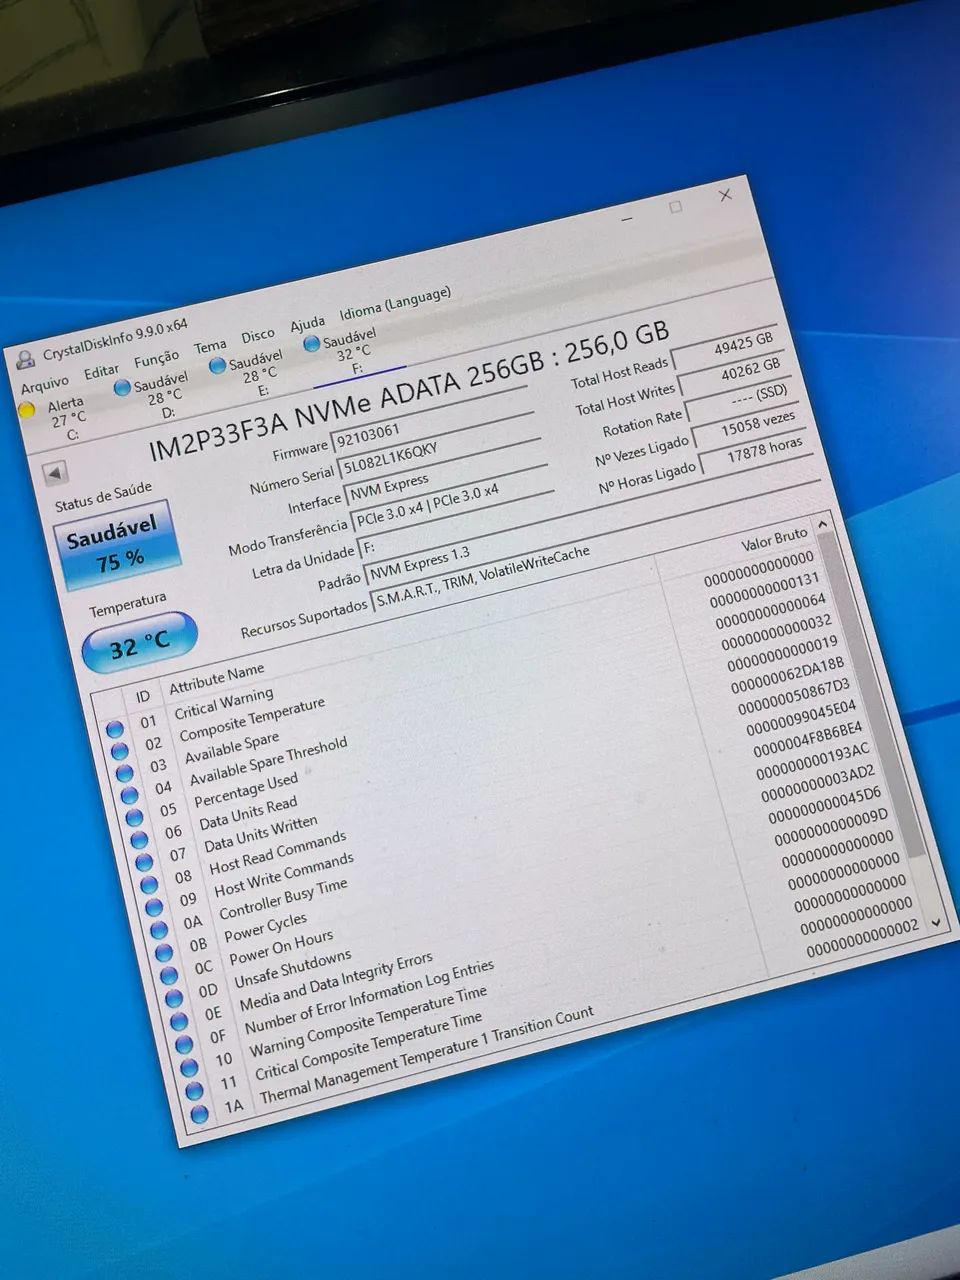Image resolution: width=960 pixels, height=1280 pixels.
Task: Open the Tema menu
Action: 210,347
